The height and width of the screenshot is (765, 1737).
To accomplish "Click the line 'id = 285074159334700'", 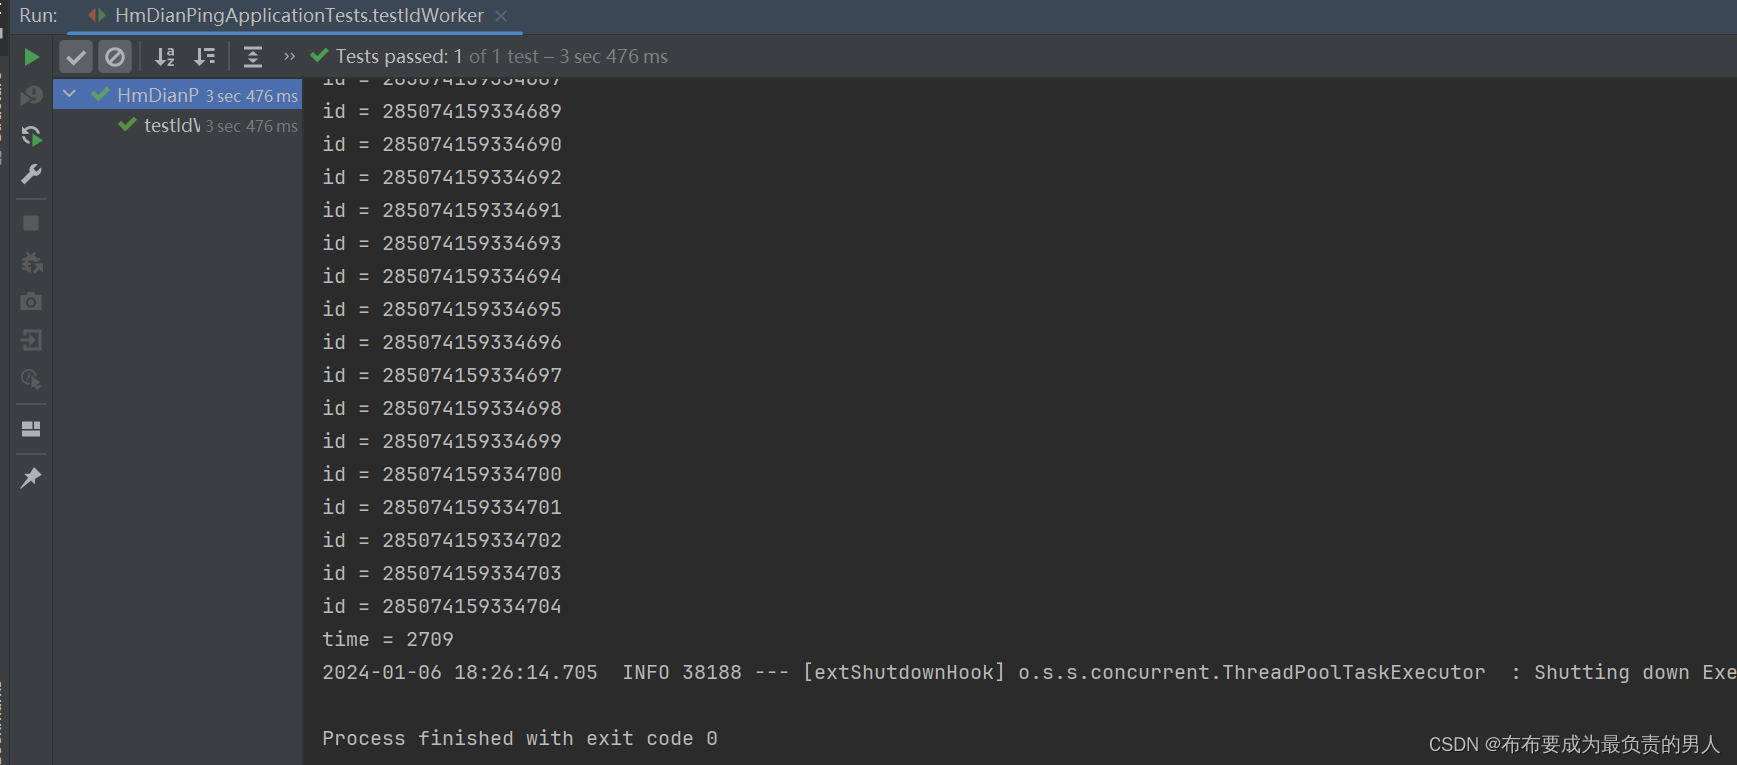I will [442, 474].
